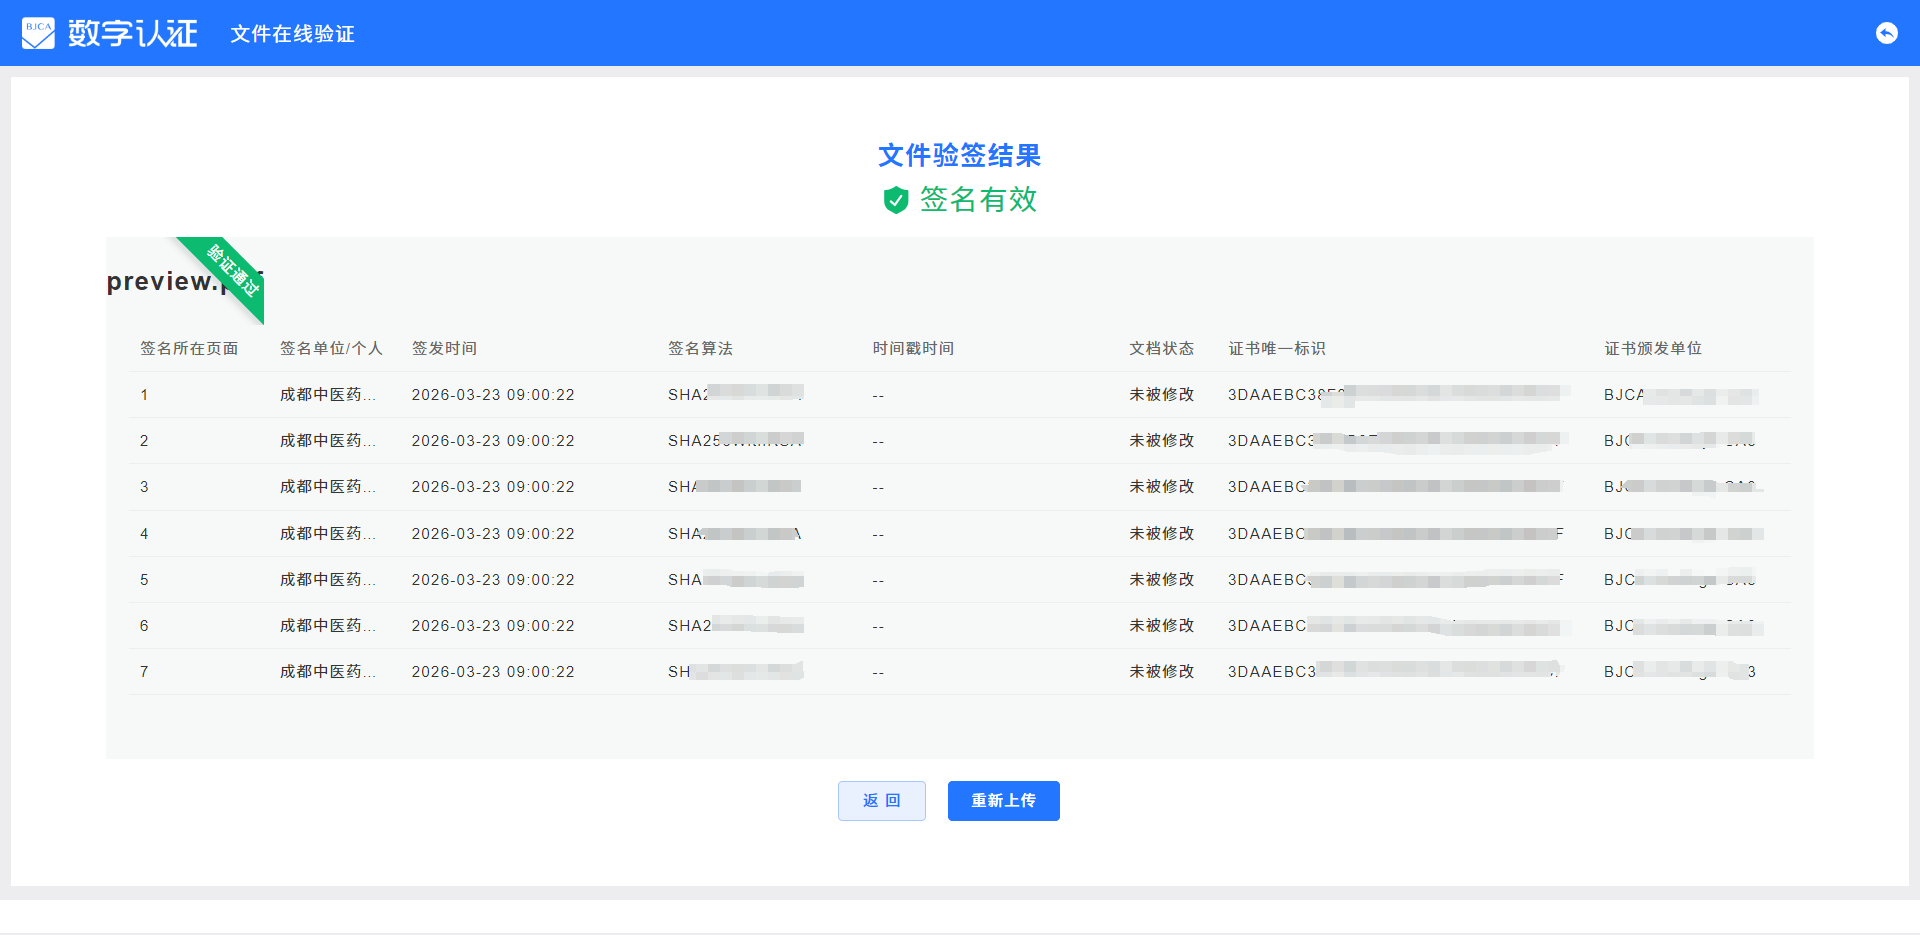Click the 签名单位/个人 column header

pos(331,348)
